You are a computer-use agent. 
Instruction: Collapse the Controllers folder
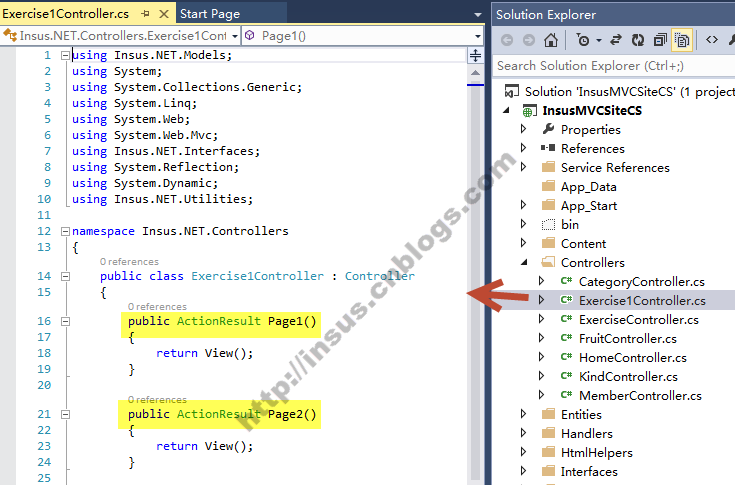pyautogui.click(x=524, y=262)
